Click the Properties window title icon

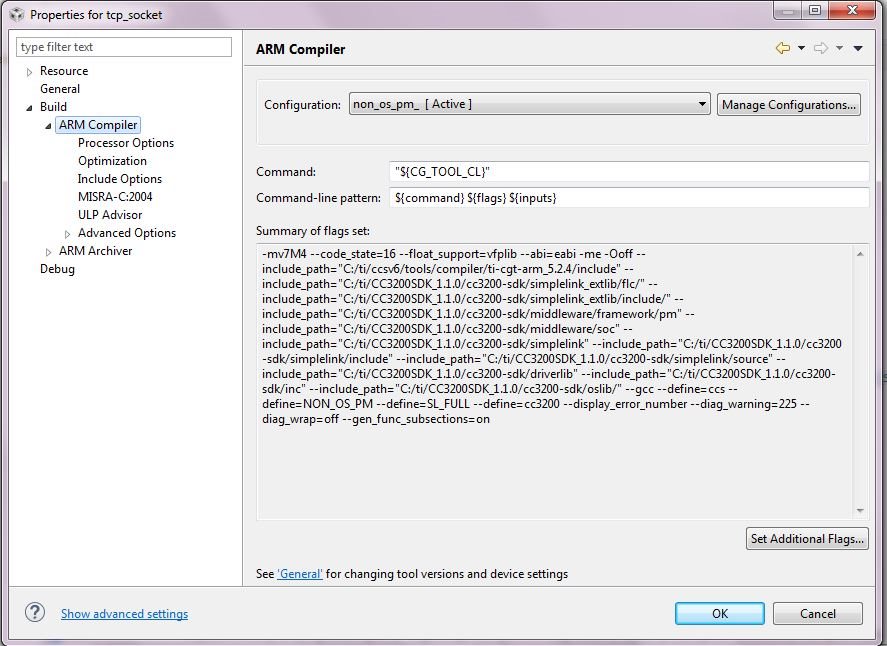coord(18,14)
